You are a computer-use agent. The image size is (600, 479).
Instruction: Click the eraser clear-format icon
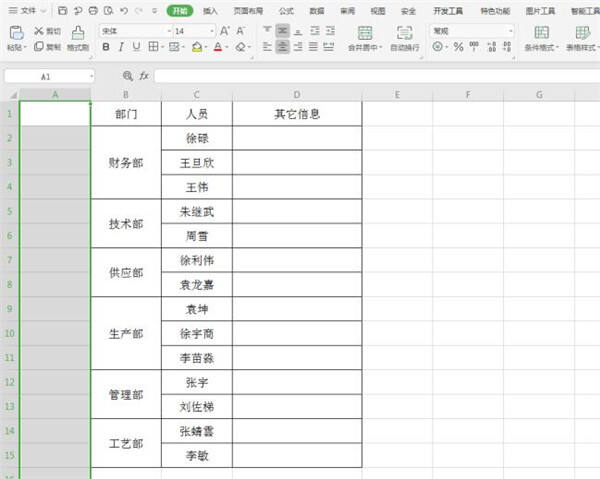(x=241, y=47)
